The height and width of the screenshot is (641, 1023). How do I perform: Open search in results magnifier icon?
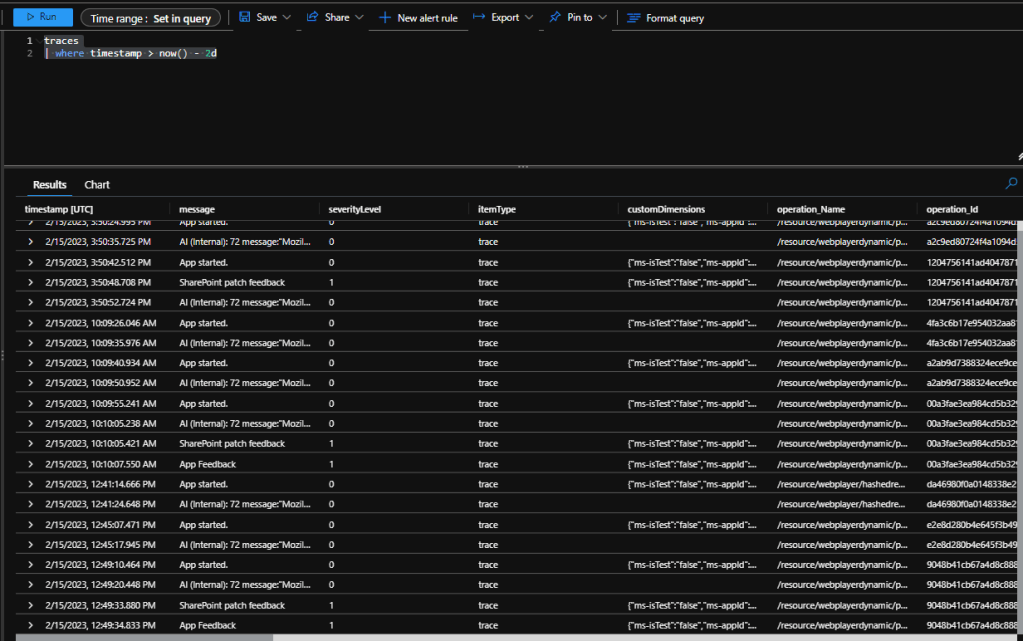[1011, 184]
